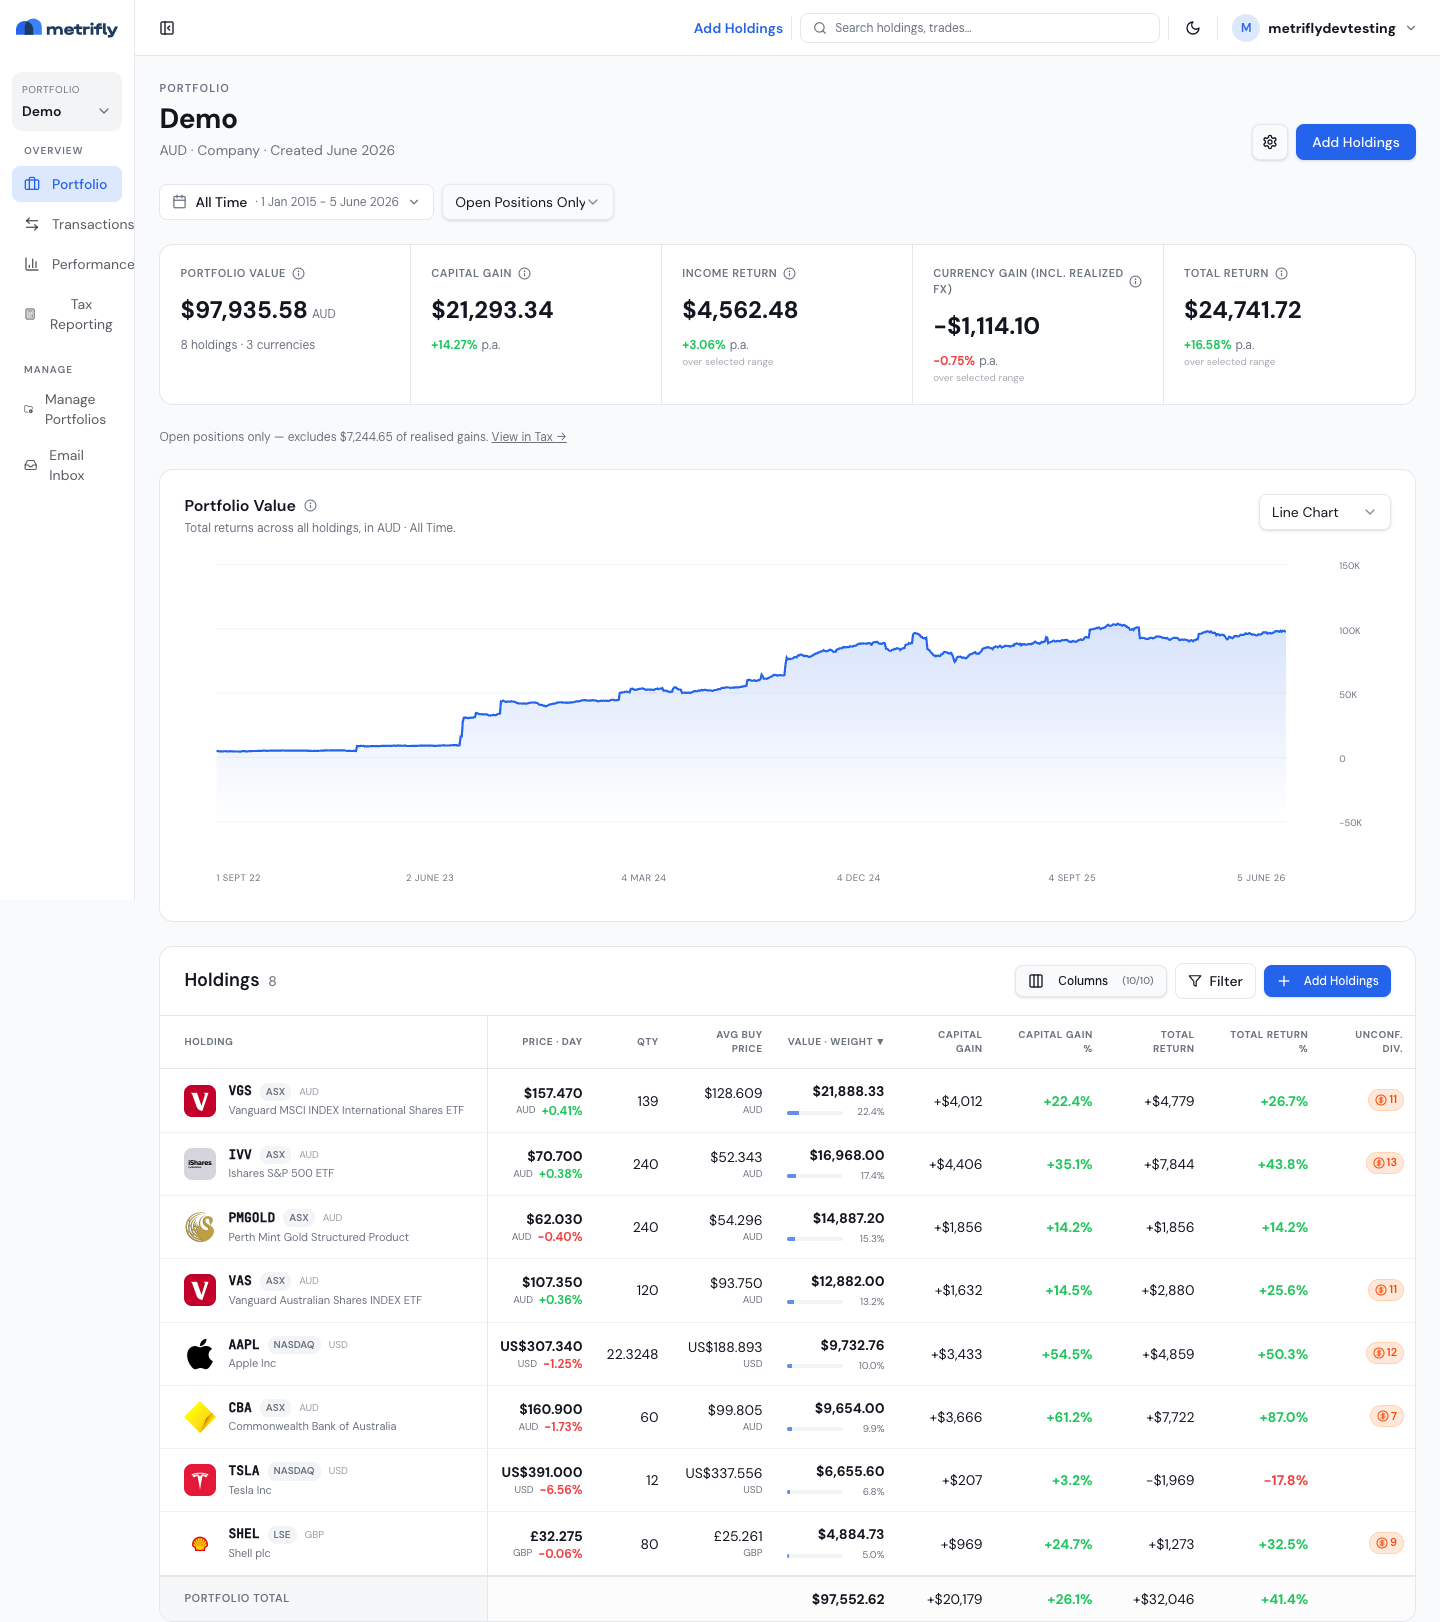Sort by Qty column header

point(647,1042)
